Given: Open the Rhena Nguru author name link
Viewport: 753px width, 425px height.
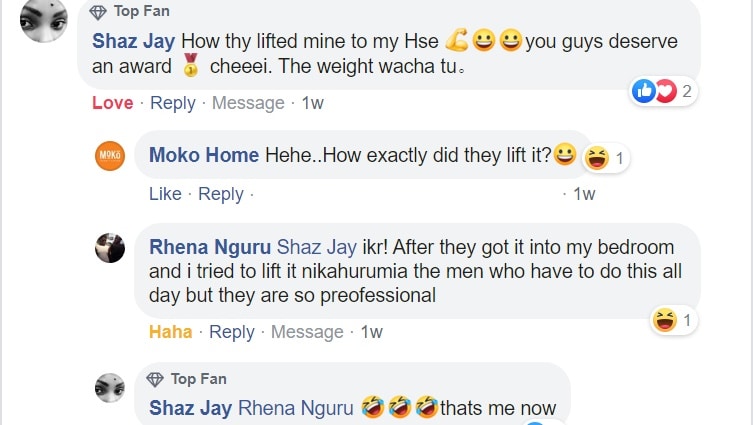Looking at the screenshot, I should [209, 247].
